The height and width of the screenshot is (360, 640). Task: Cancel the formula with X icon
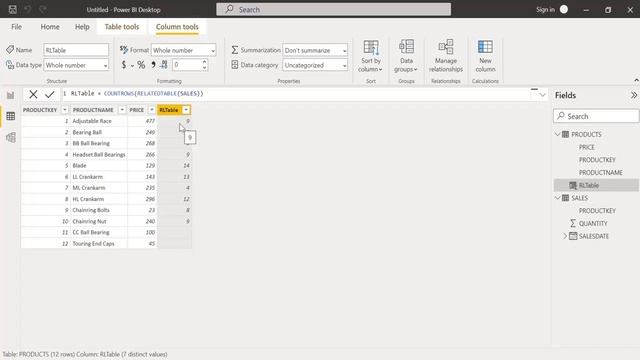(x=33, y=94)
